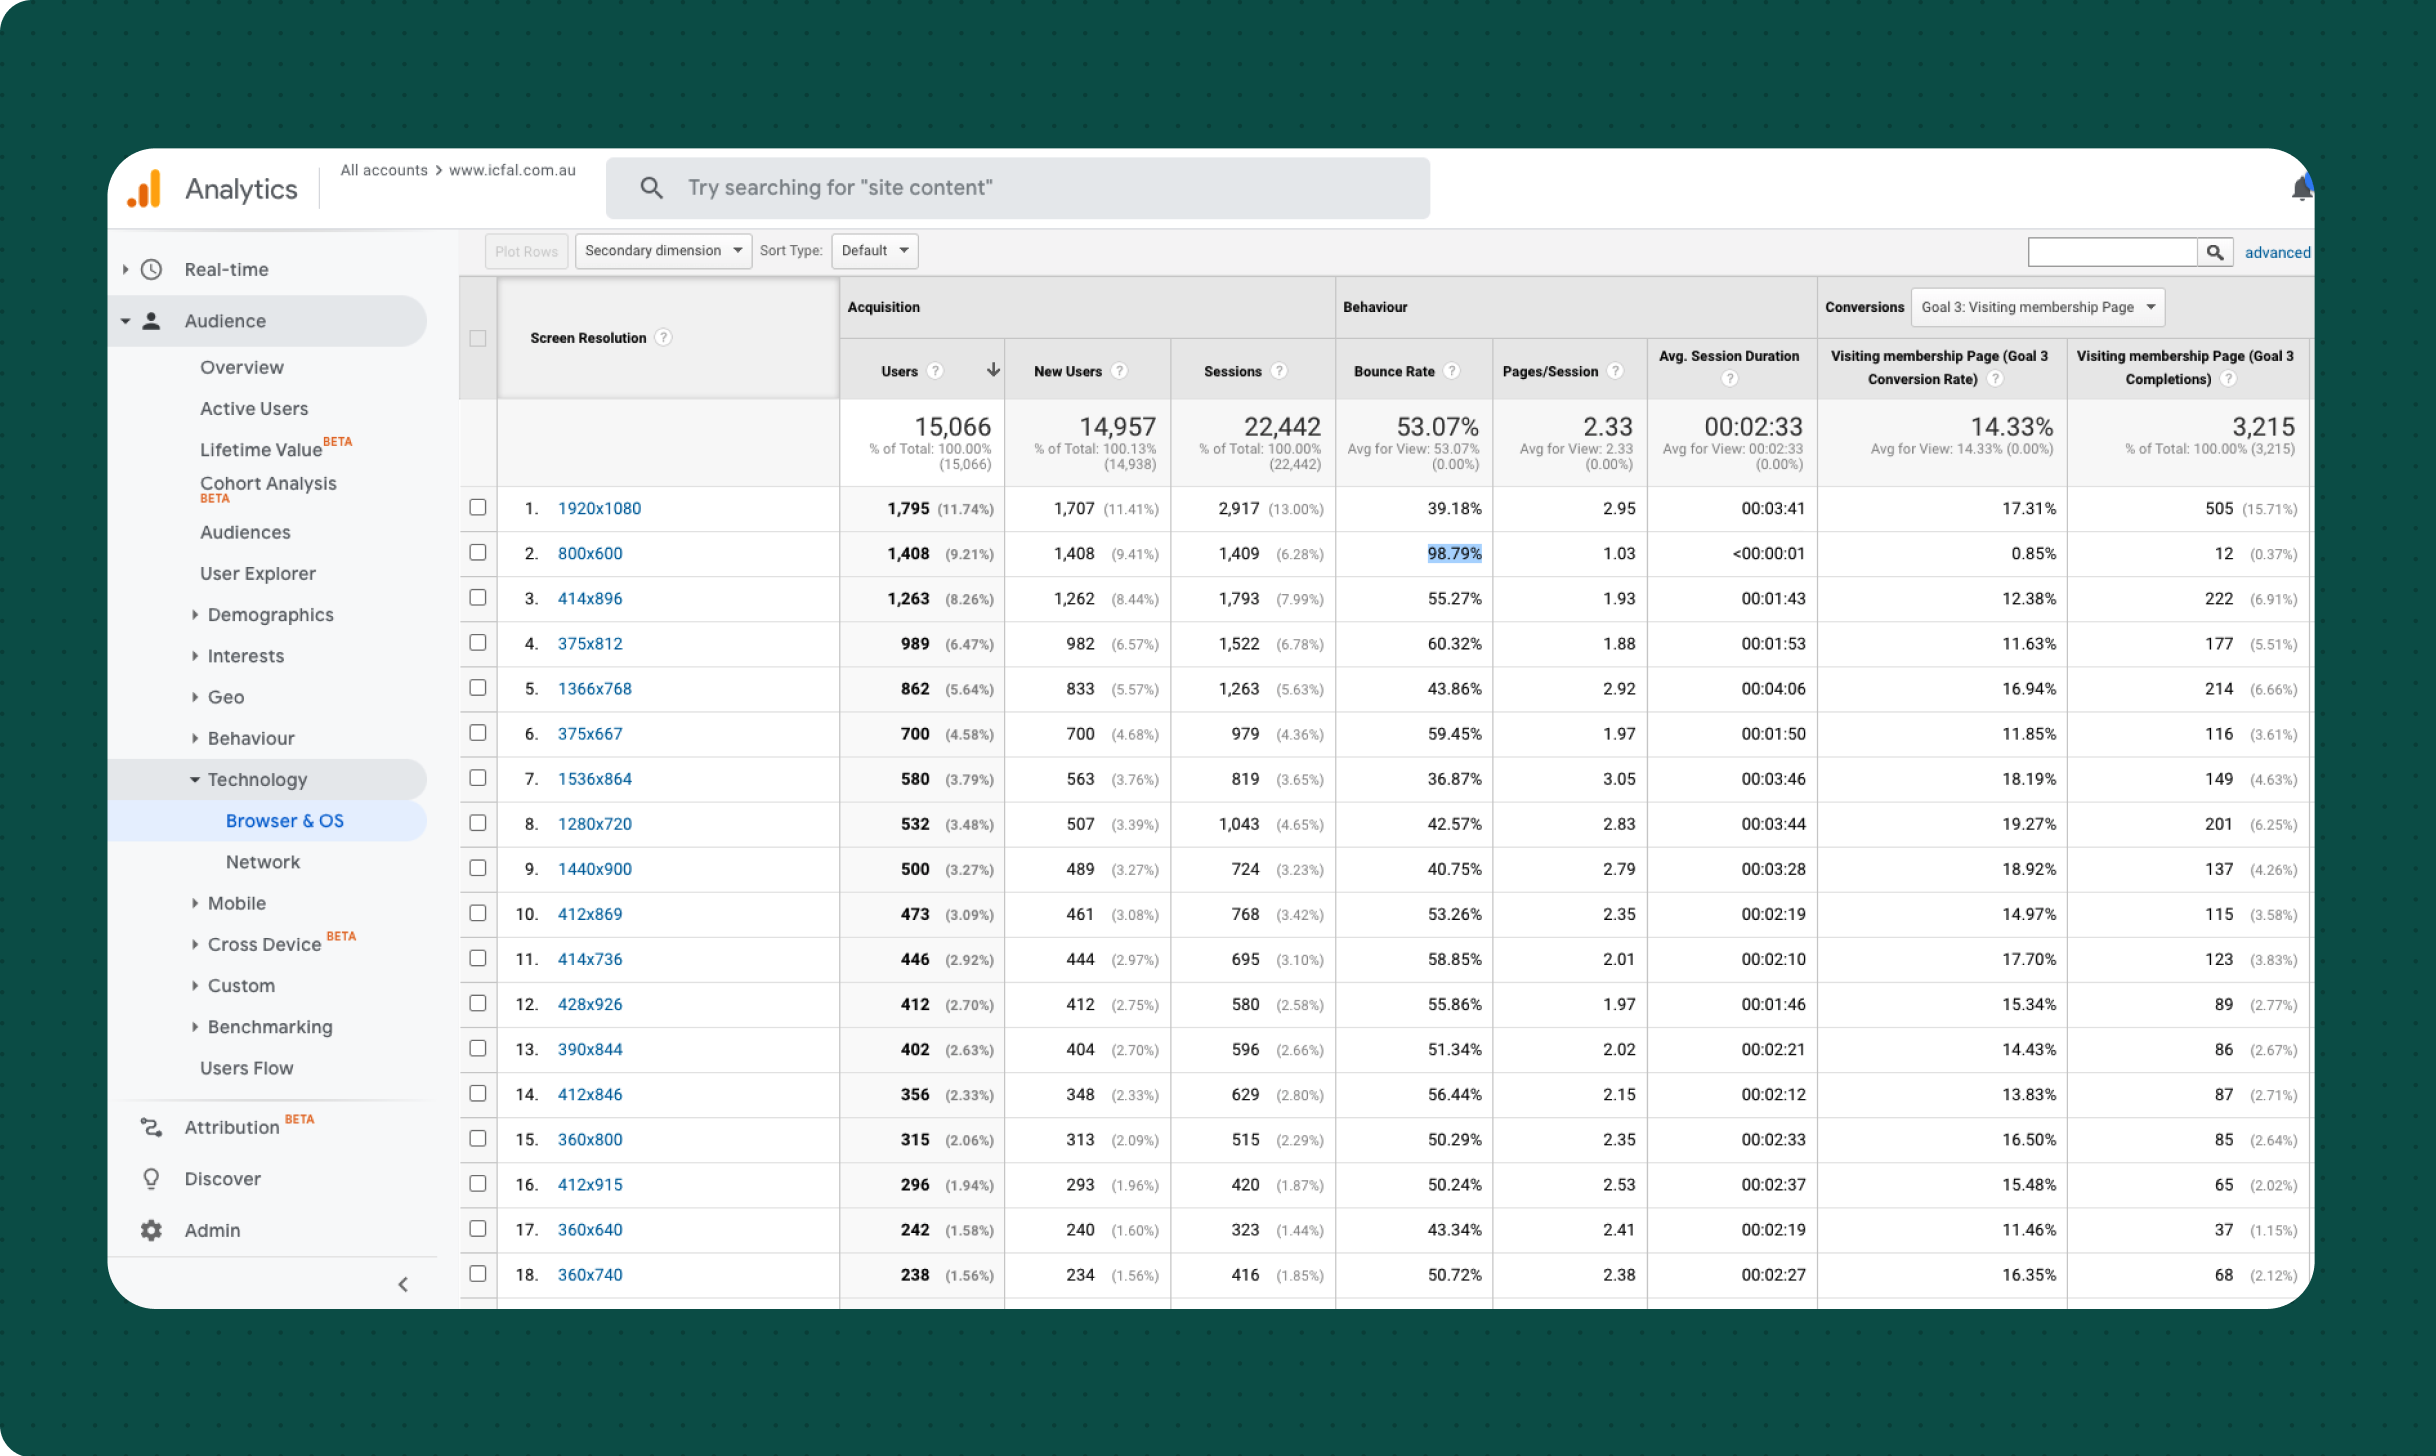
Task: Click the table search magnifier button
Action: pyautogui.click(x=2215, y=252)
